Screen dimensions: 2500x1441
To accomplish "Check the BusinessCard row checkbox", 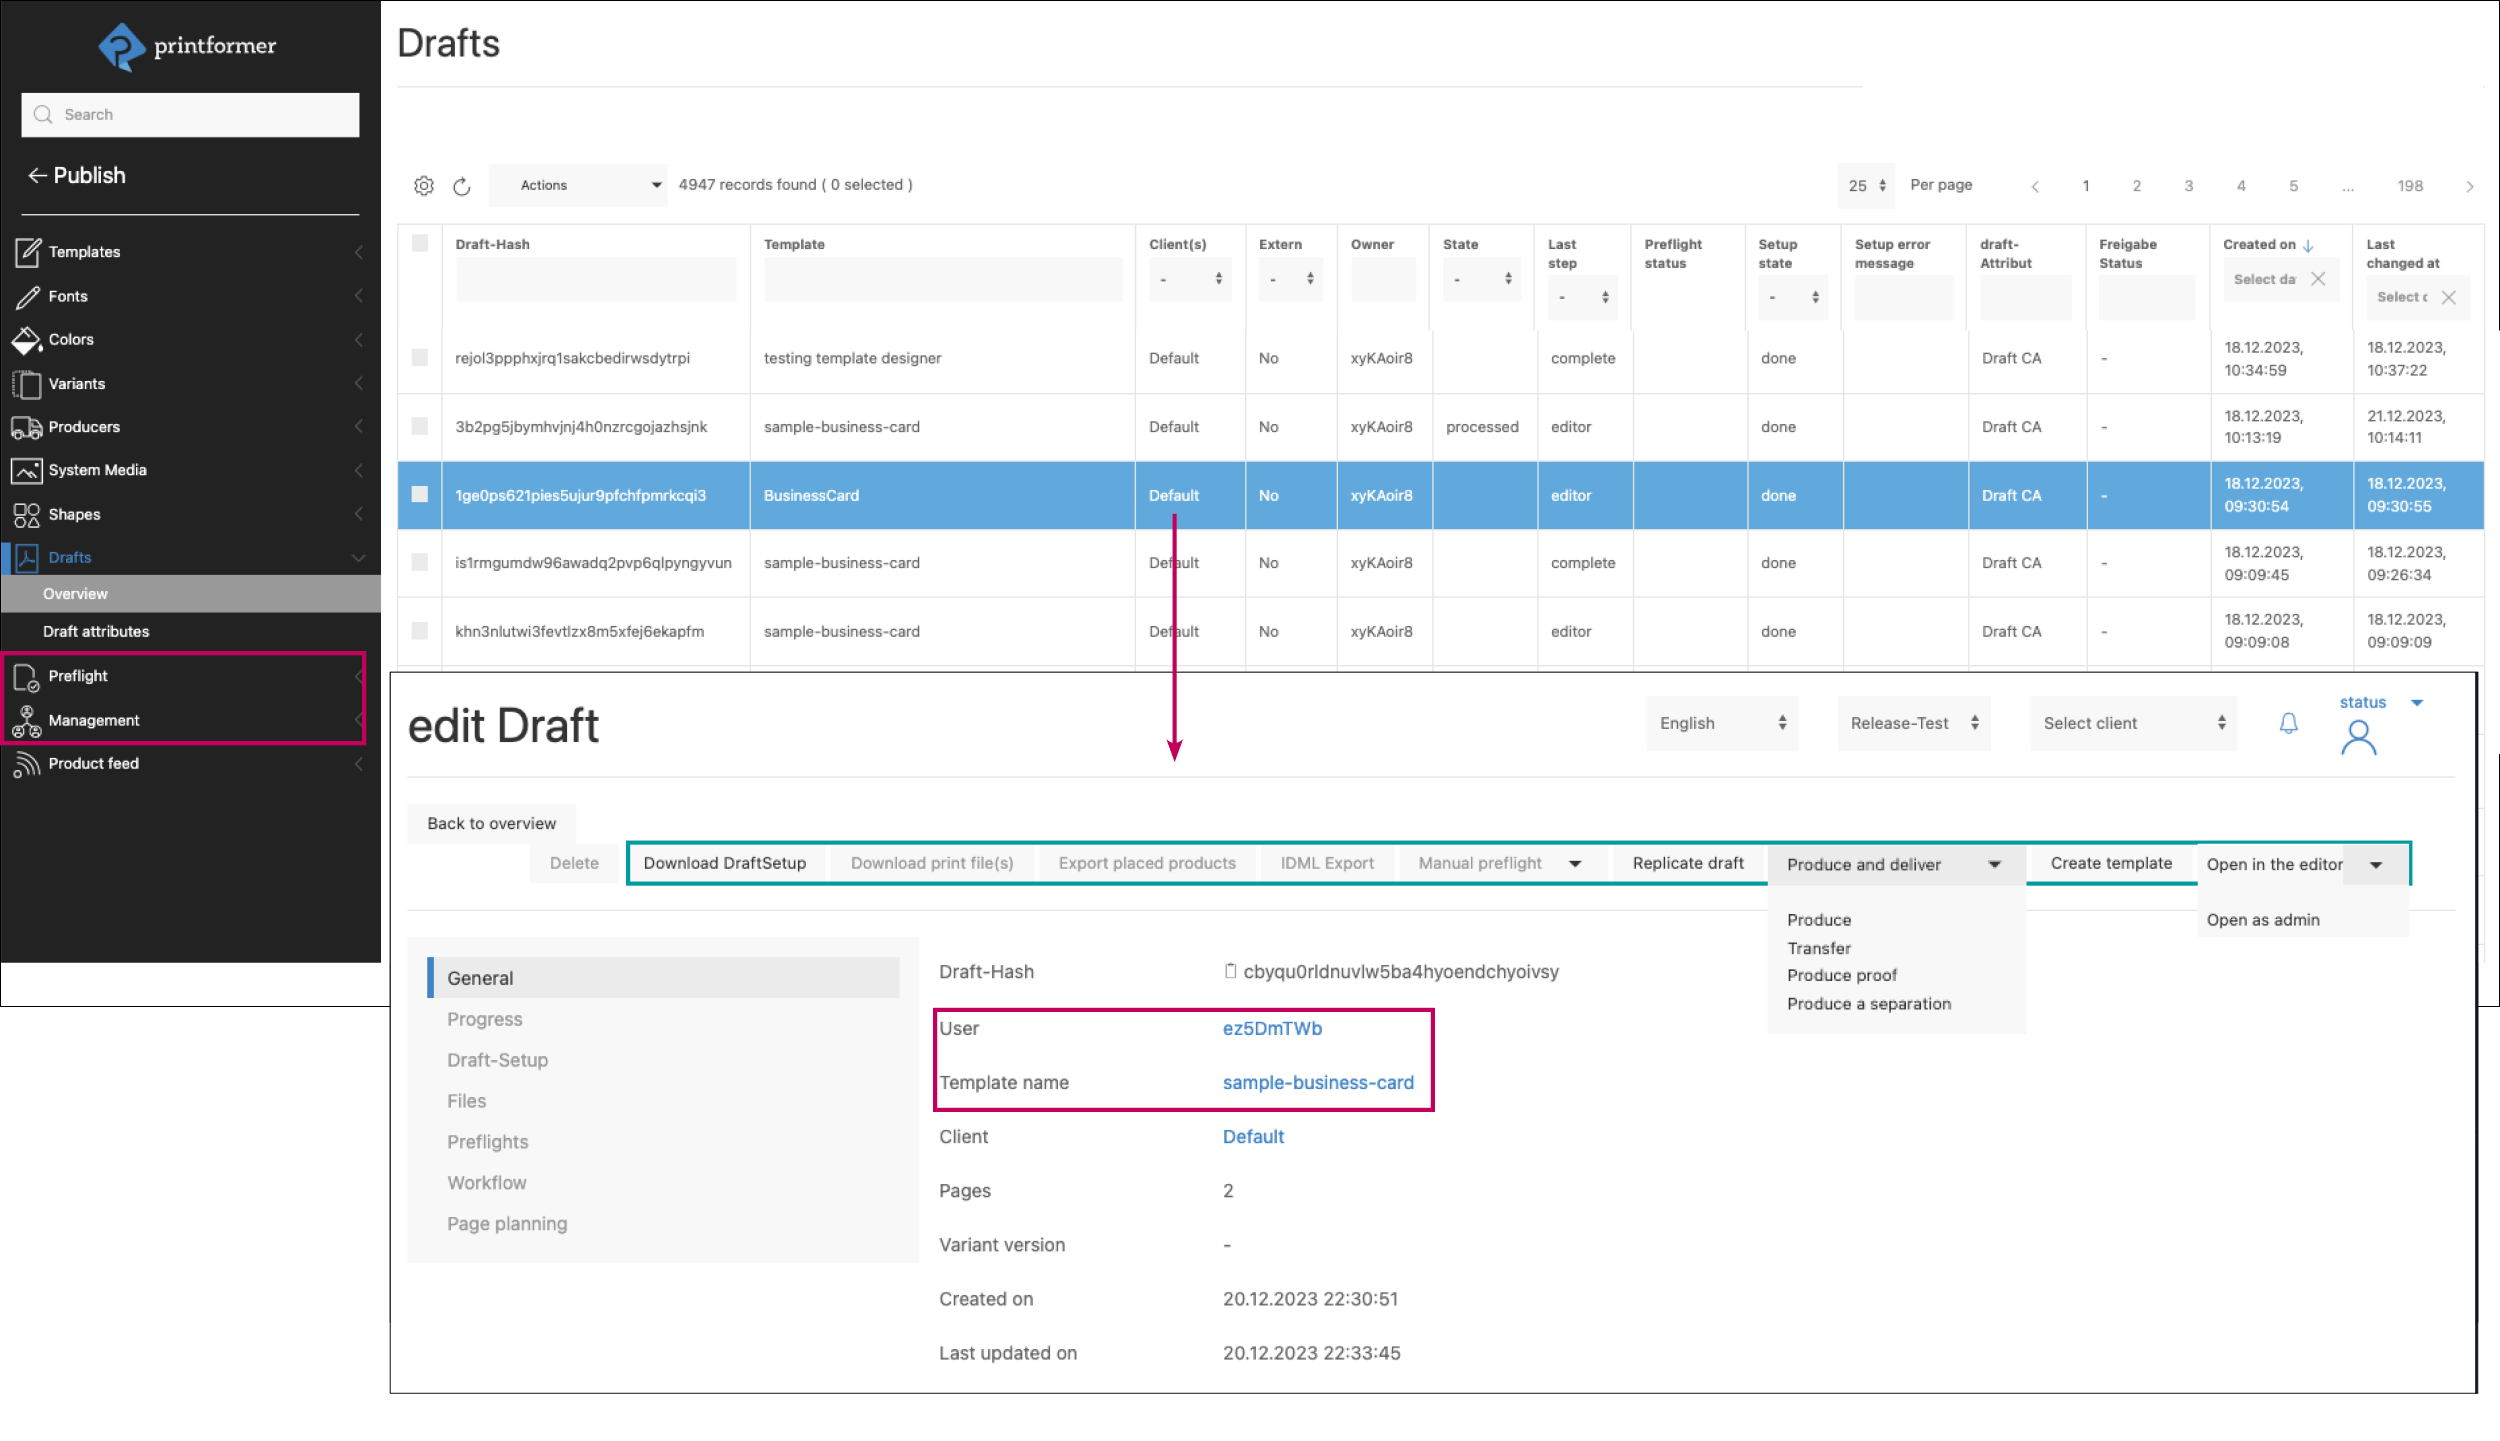I will click(x=420, y=495).
